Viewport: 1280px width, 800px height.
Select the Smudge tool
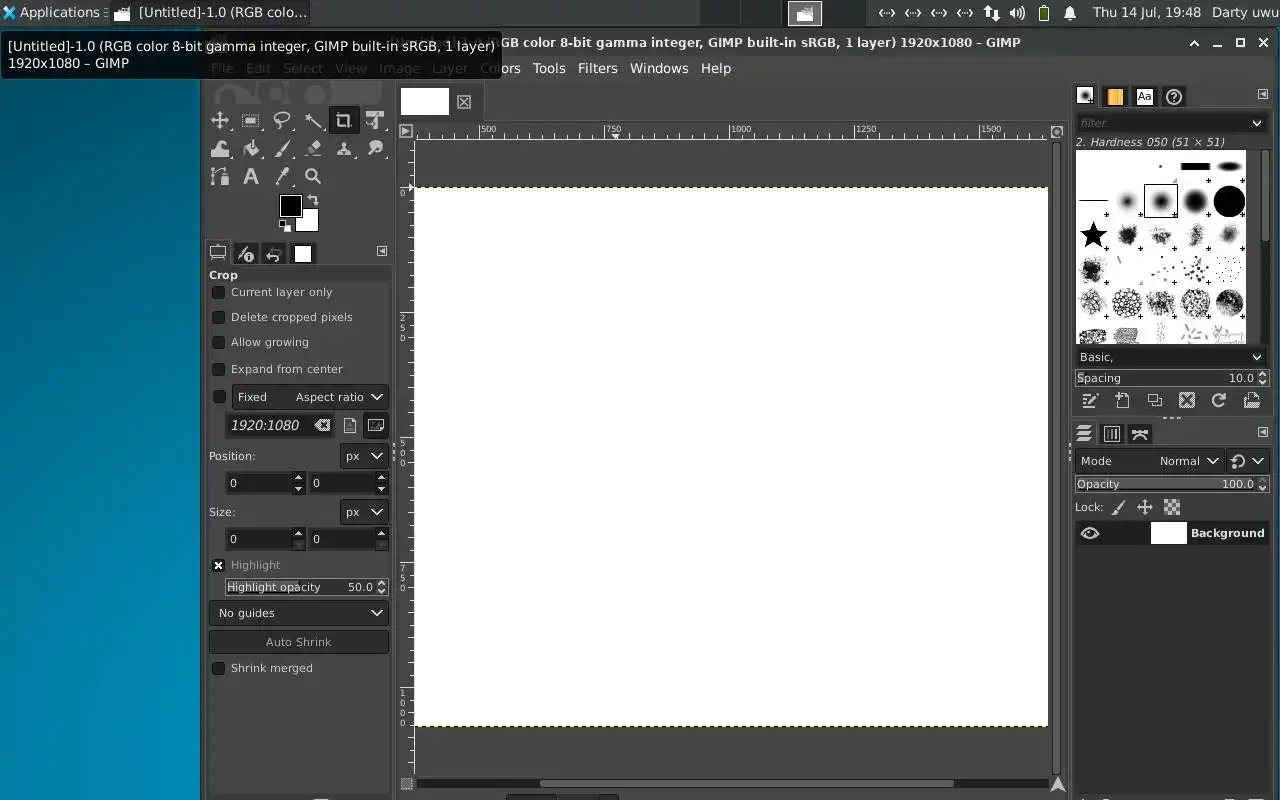pos(375,149)
